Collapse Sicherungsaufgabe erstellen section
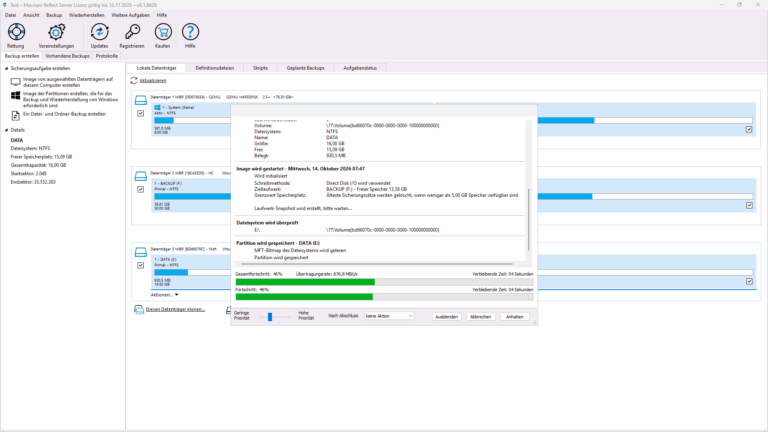This screenshot has height=432, width=768. (x=6, y=69)
